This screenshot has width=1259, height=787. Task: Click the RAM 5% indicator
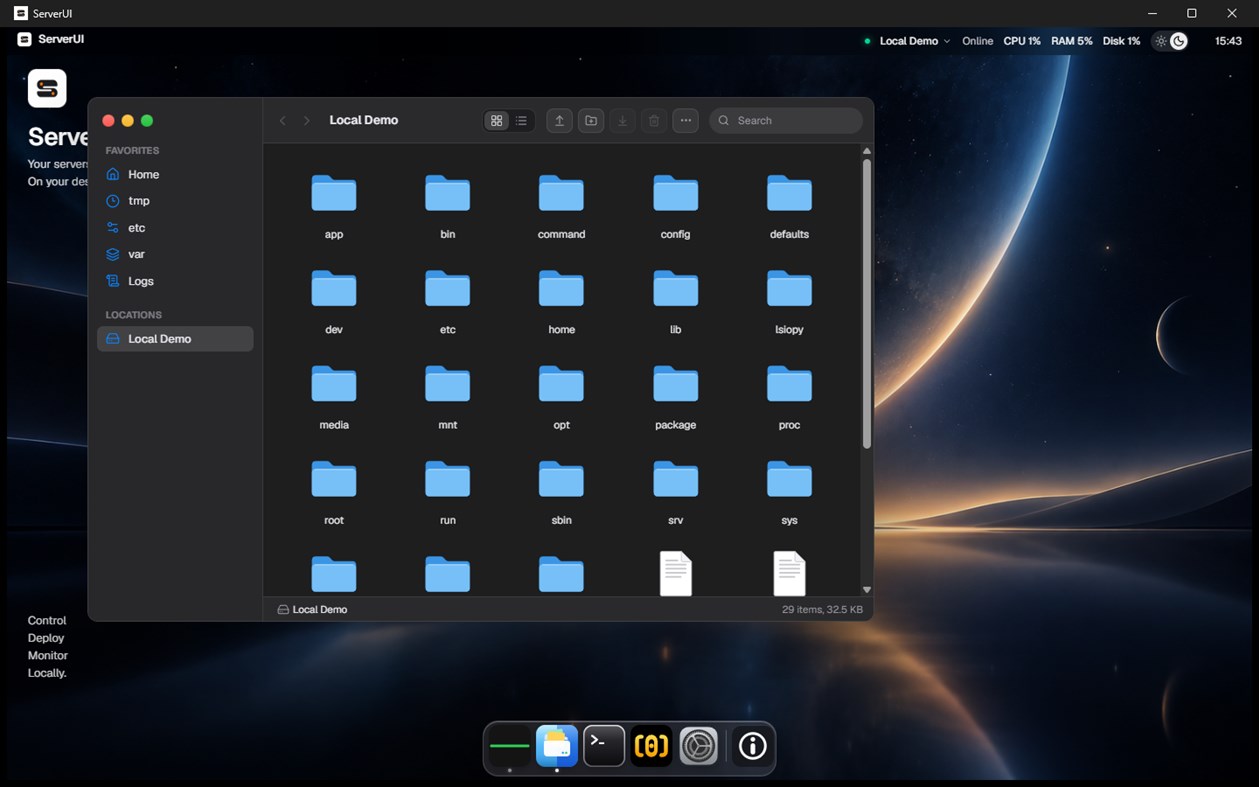point(1072,41)
